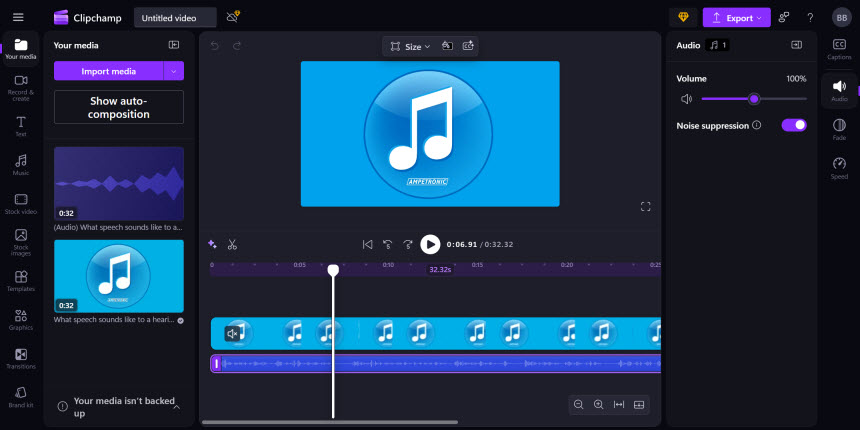Click the undo arrow
The image size is (860, 430).
click(214, 46)
